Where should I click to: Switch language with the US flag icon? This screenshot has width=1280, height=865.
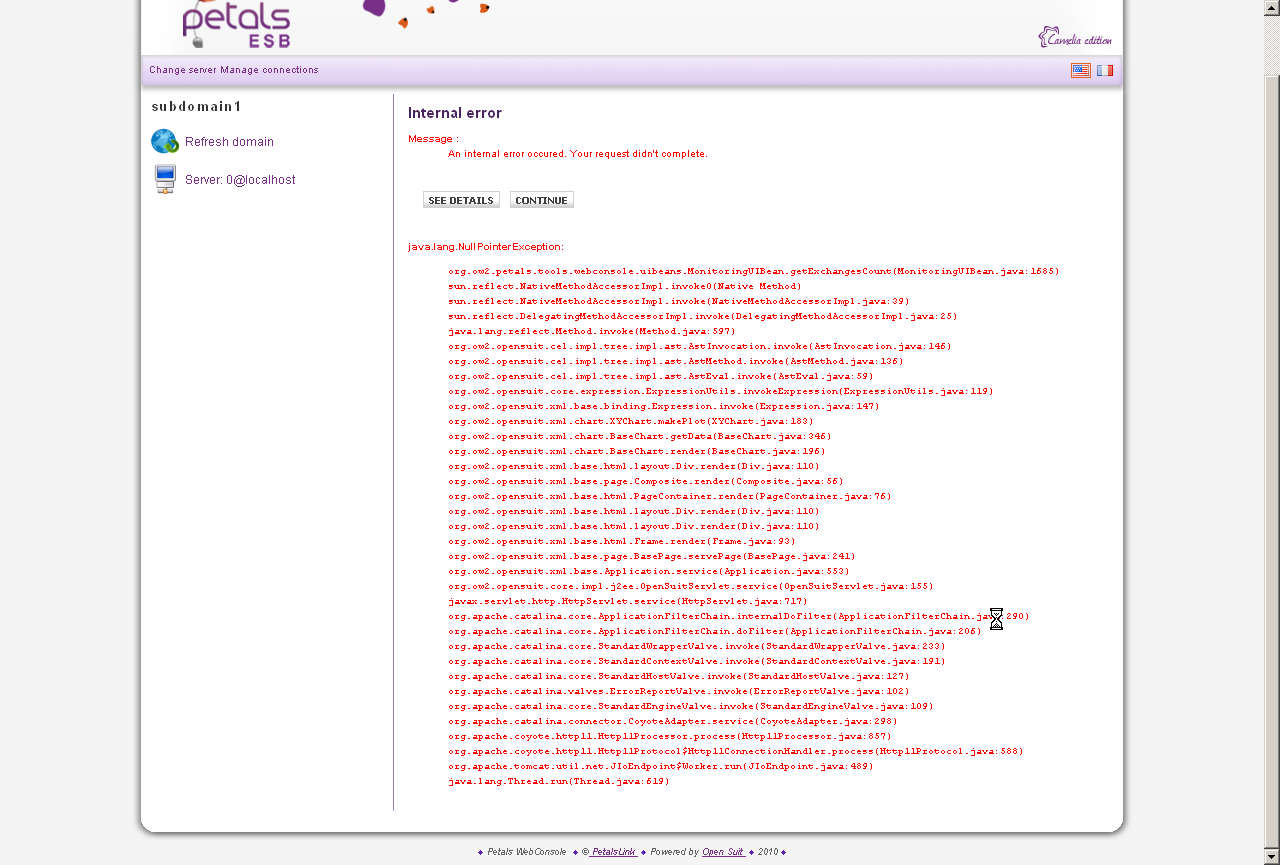coord(1081,70)
